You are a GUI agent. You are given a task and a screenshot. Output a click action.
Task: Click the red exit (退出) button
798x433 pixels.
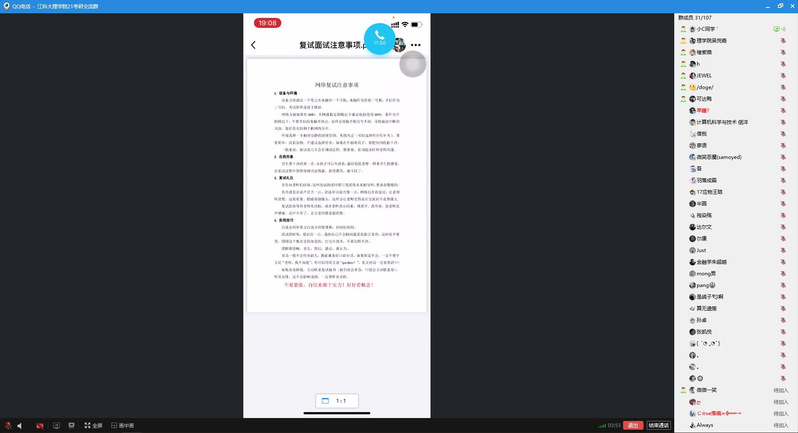point(633,425)
